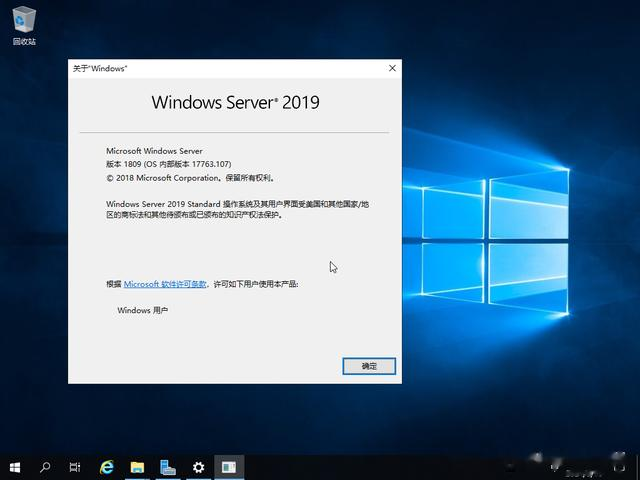The image size is (640, 480).
Task: Open Server Manager from taskbar
Action: pos(168,467)
